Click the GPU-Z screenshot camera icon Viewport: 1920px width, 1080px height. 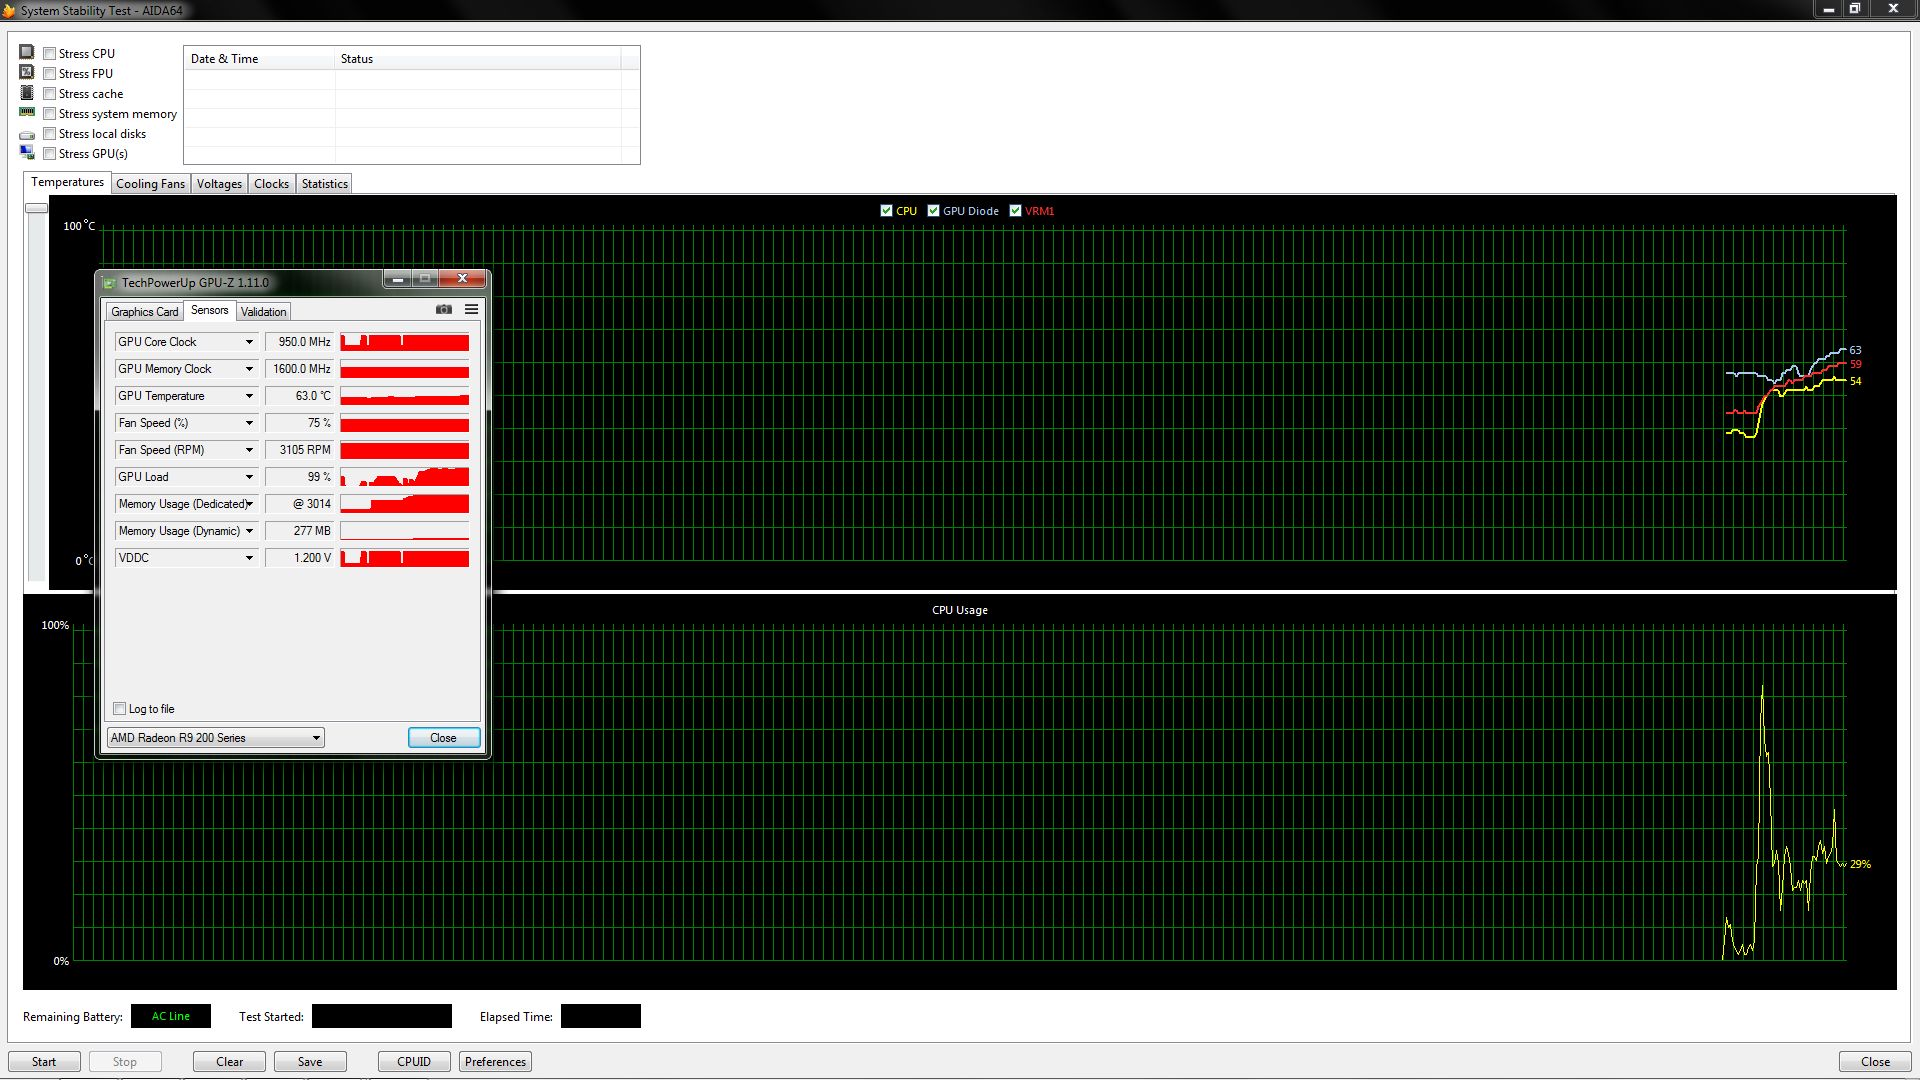pos(444,310)
